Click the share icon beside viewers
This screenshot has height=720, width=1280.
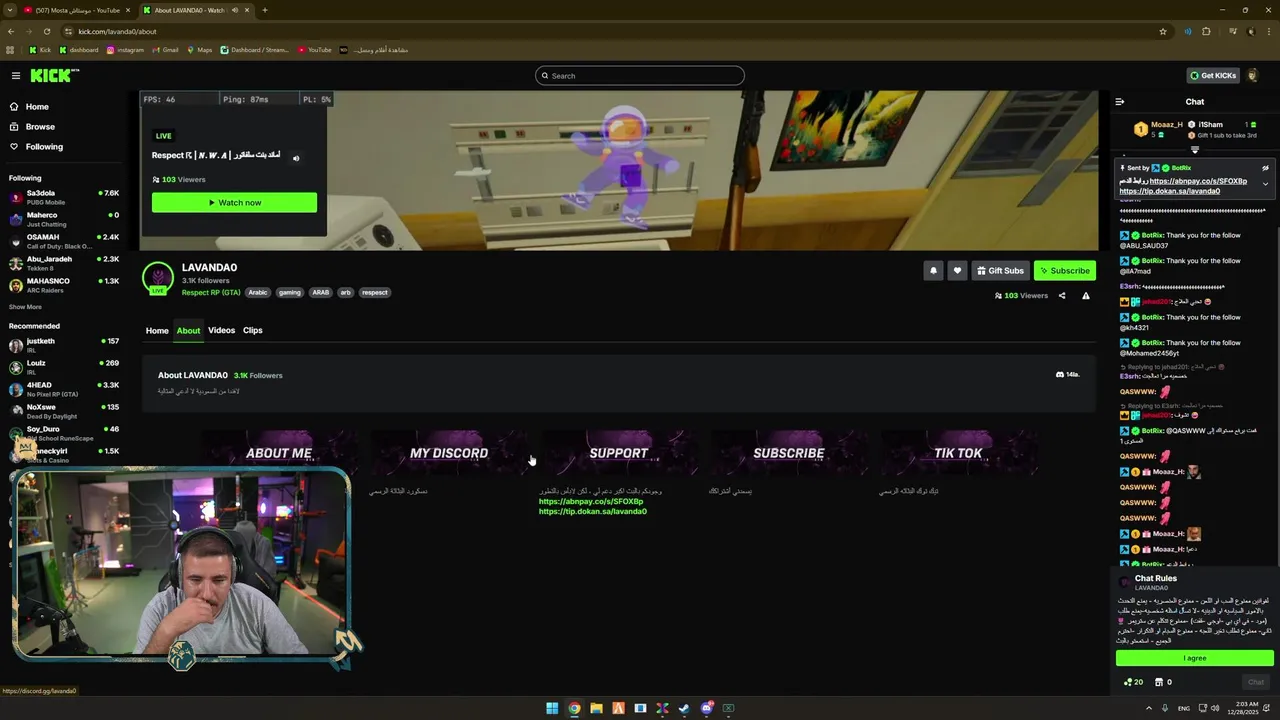[x=1062, y=296]
